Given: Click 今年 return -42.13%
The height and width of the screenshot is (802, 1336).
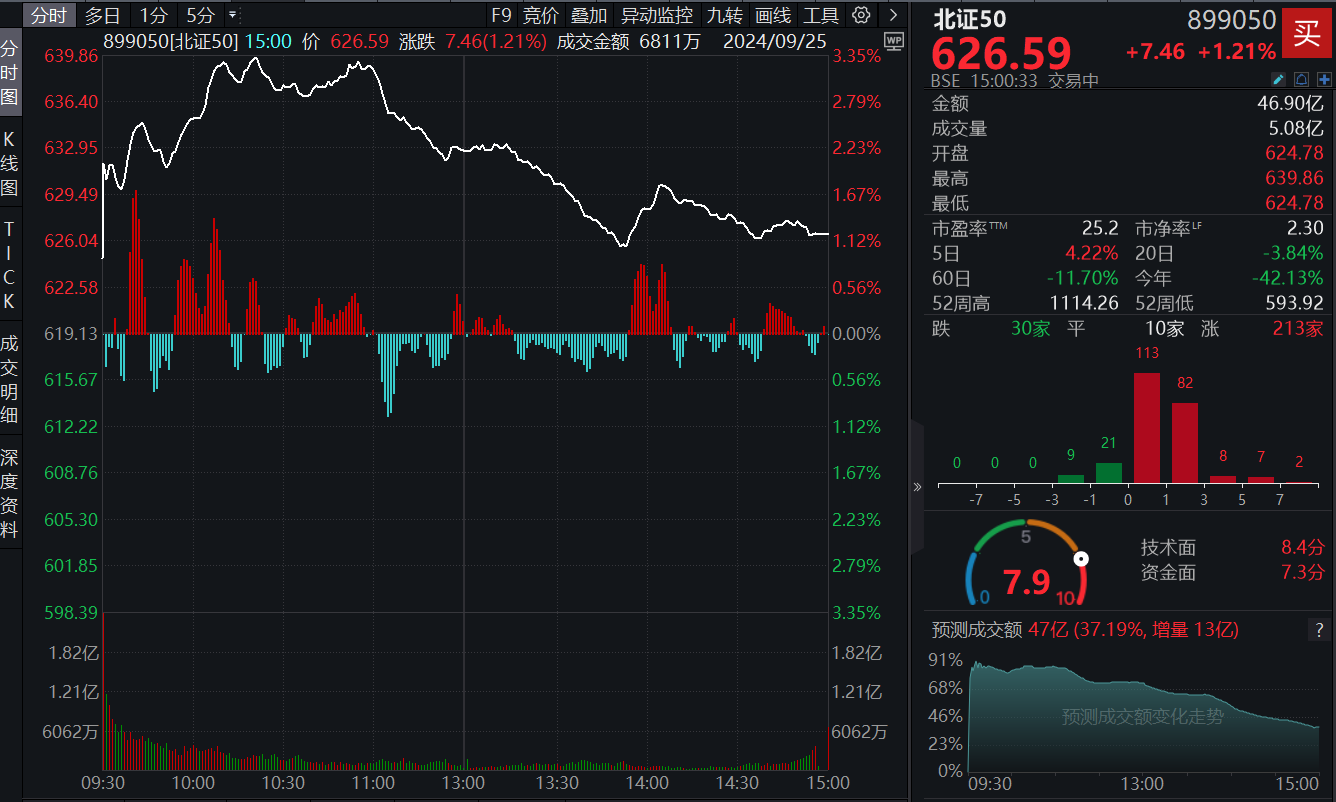Looking at the screenshot, I should coord(1287,278).
